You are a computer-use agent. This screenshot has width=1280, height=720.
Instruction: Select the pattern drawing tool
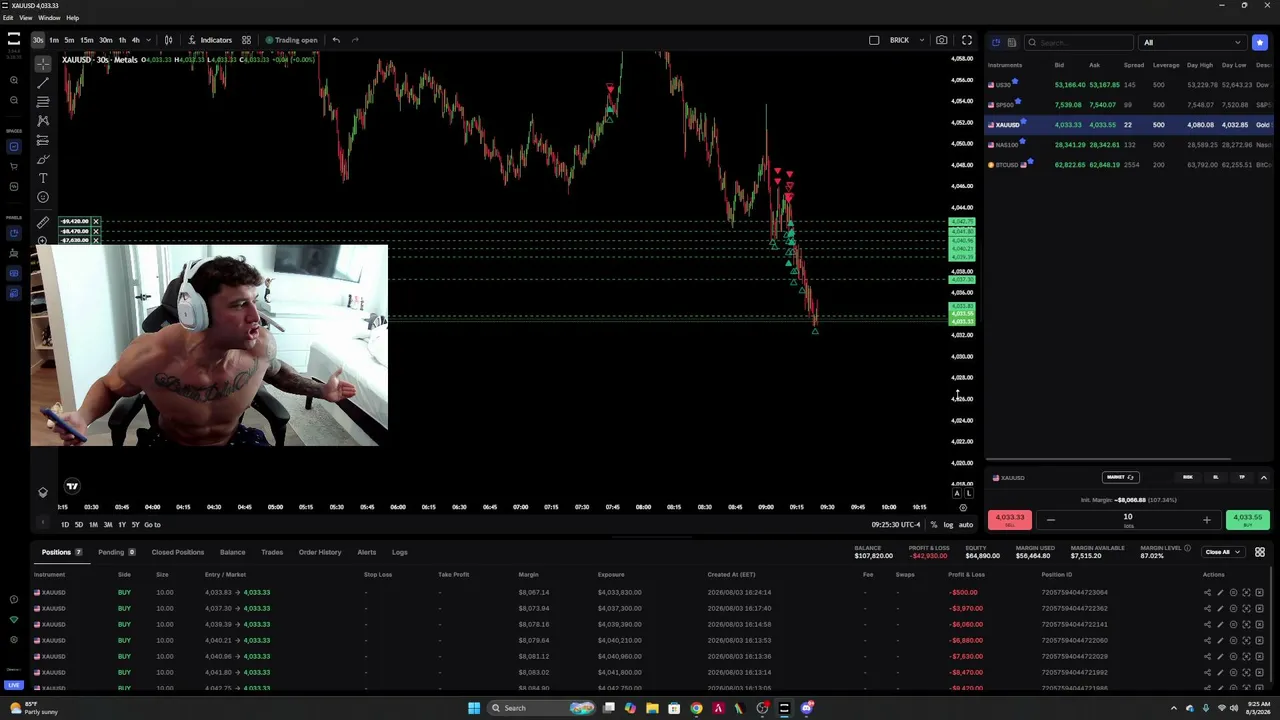(x=43, y=120)
